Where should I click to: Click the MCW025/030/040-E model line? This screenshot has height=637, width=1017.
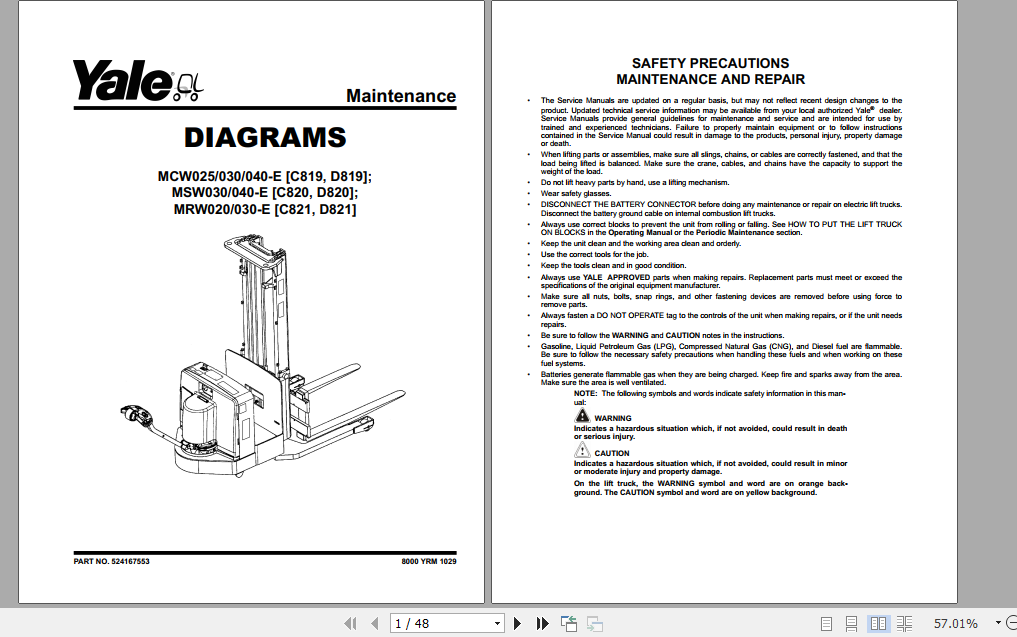pos(265,176)
